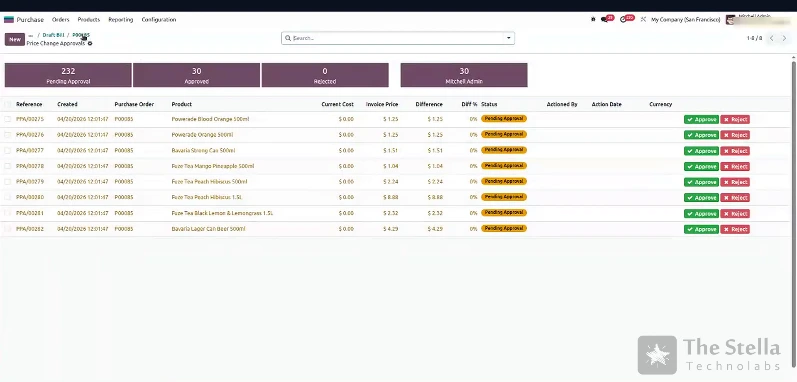Viewport: 797px width, 382px height.
Task: Open the activities clock icon
Action: (x=624, y=19)
